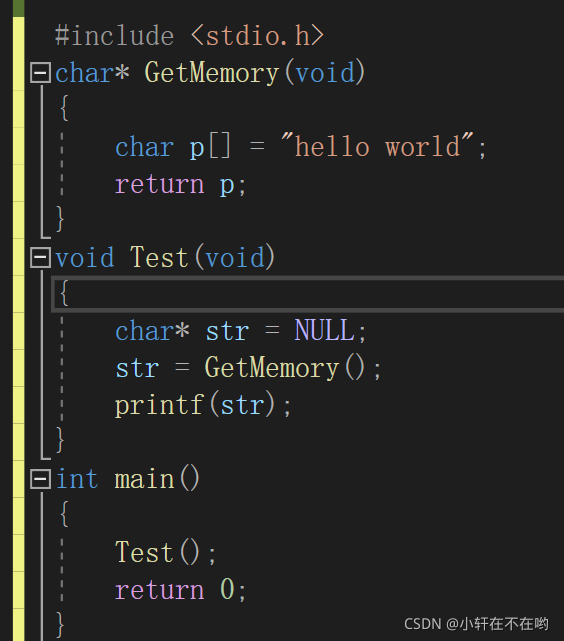The width and height of the screenshot is (564, 641).
Task: Click the return p statement
Action: pyautogui.click(x=180, y=184)
